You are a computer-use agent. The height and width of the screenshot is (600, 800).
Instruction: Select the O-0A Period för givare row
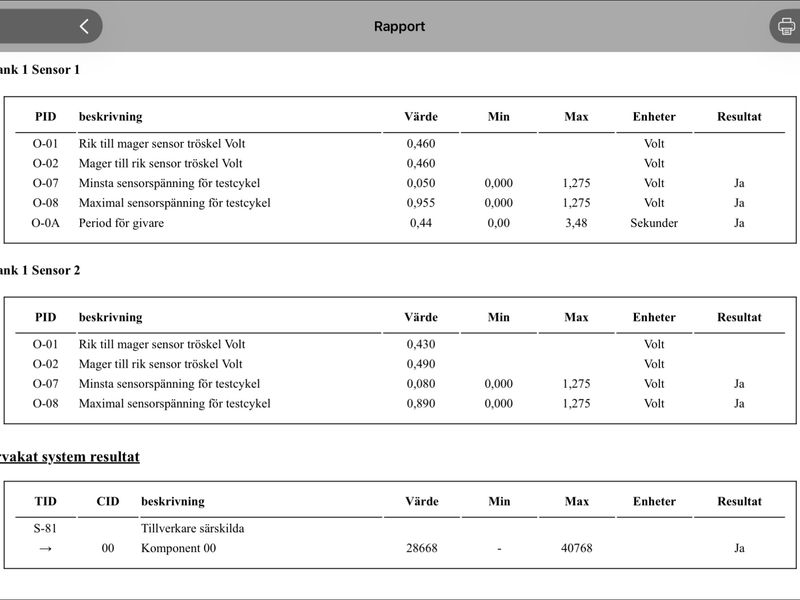point(400,223)
